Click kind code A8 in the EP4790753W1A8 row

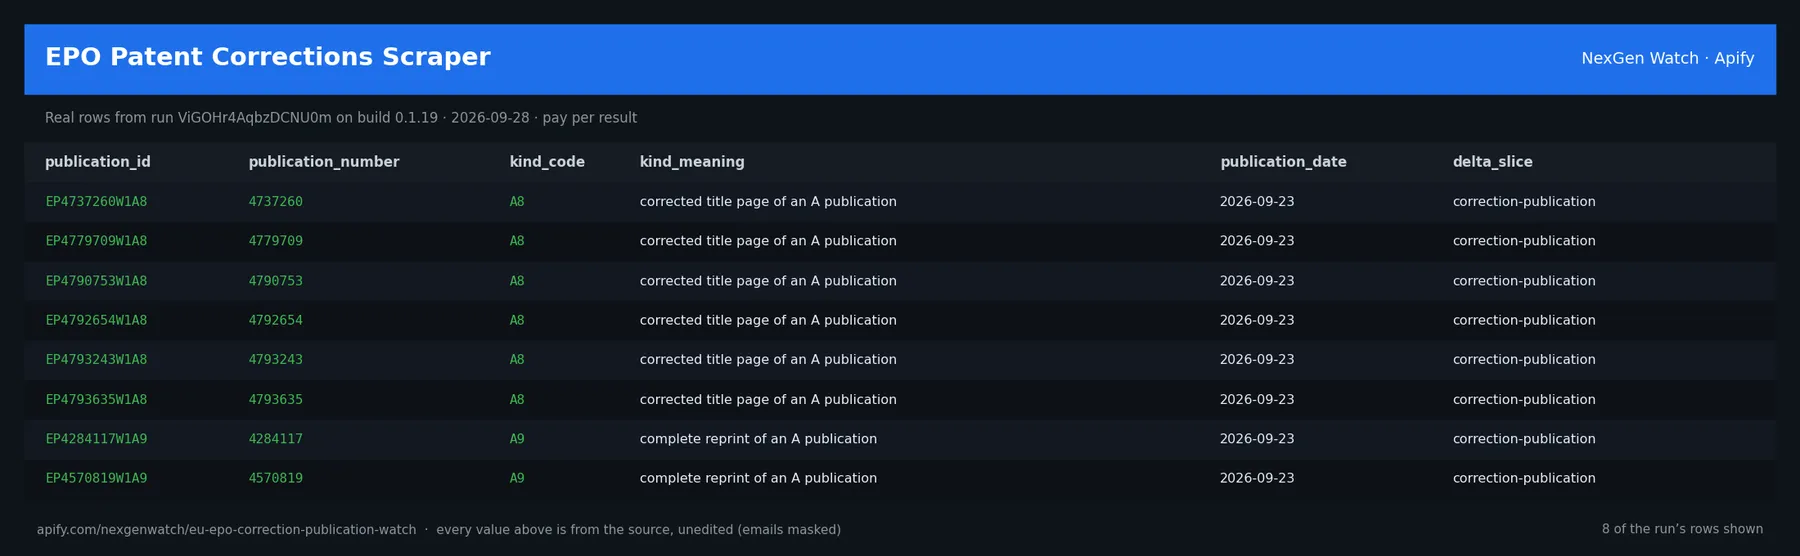tap(517, 281)
